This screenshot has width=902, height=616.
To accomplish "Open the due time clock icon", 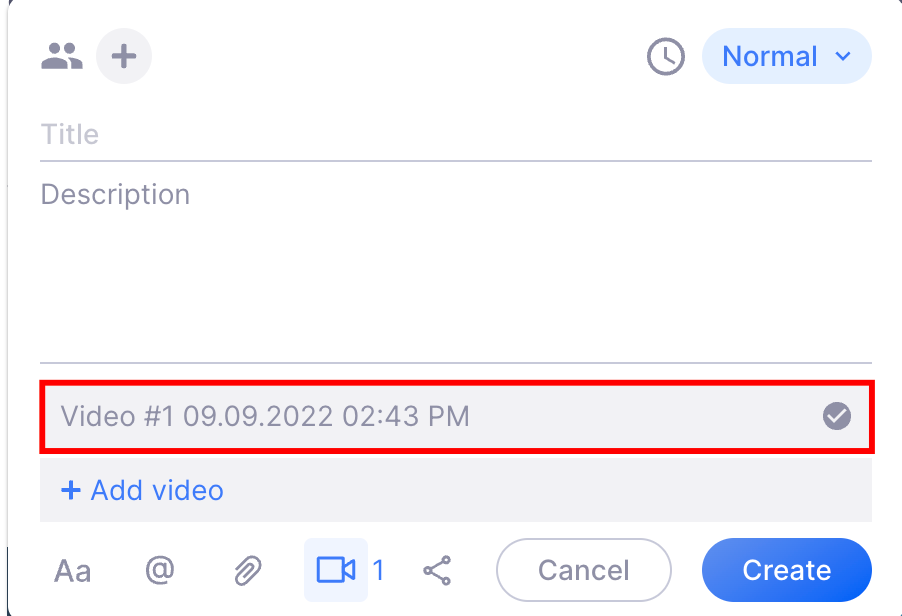I will click(666, 56).
